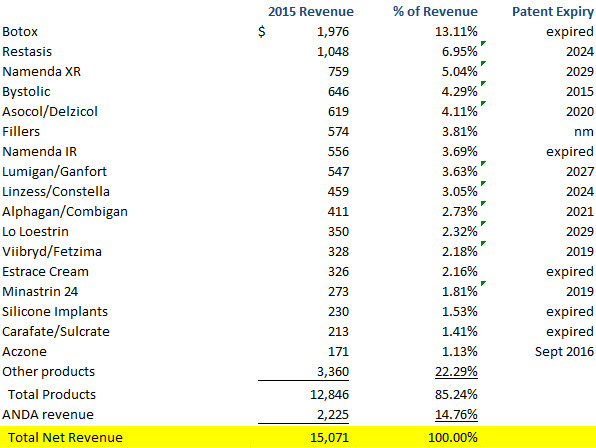Click the green triangle next to 5.04%
This screenshot has height=448, width=596.
click(483, 63)
